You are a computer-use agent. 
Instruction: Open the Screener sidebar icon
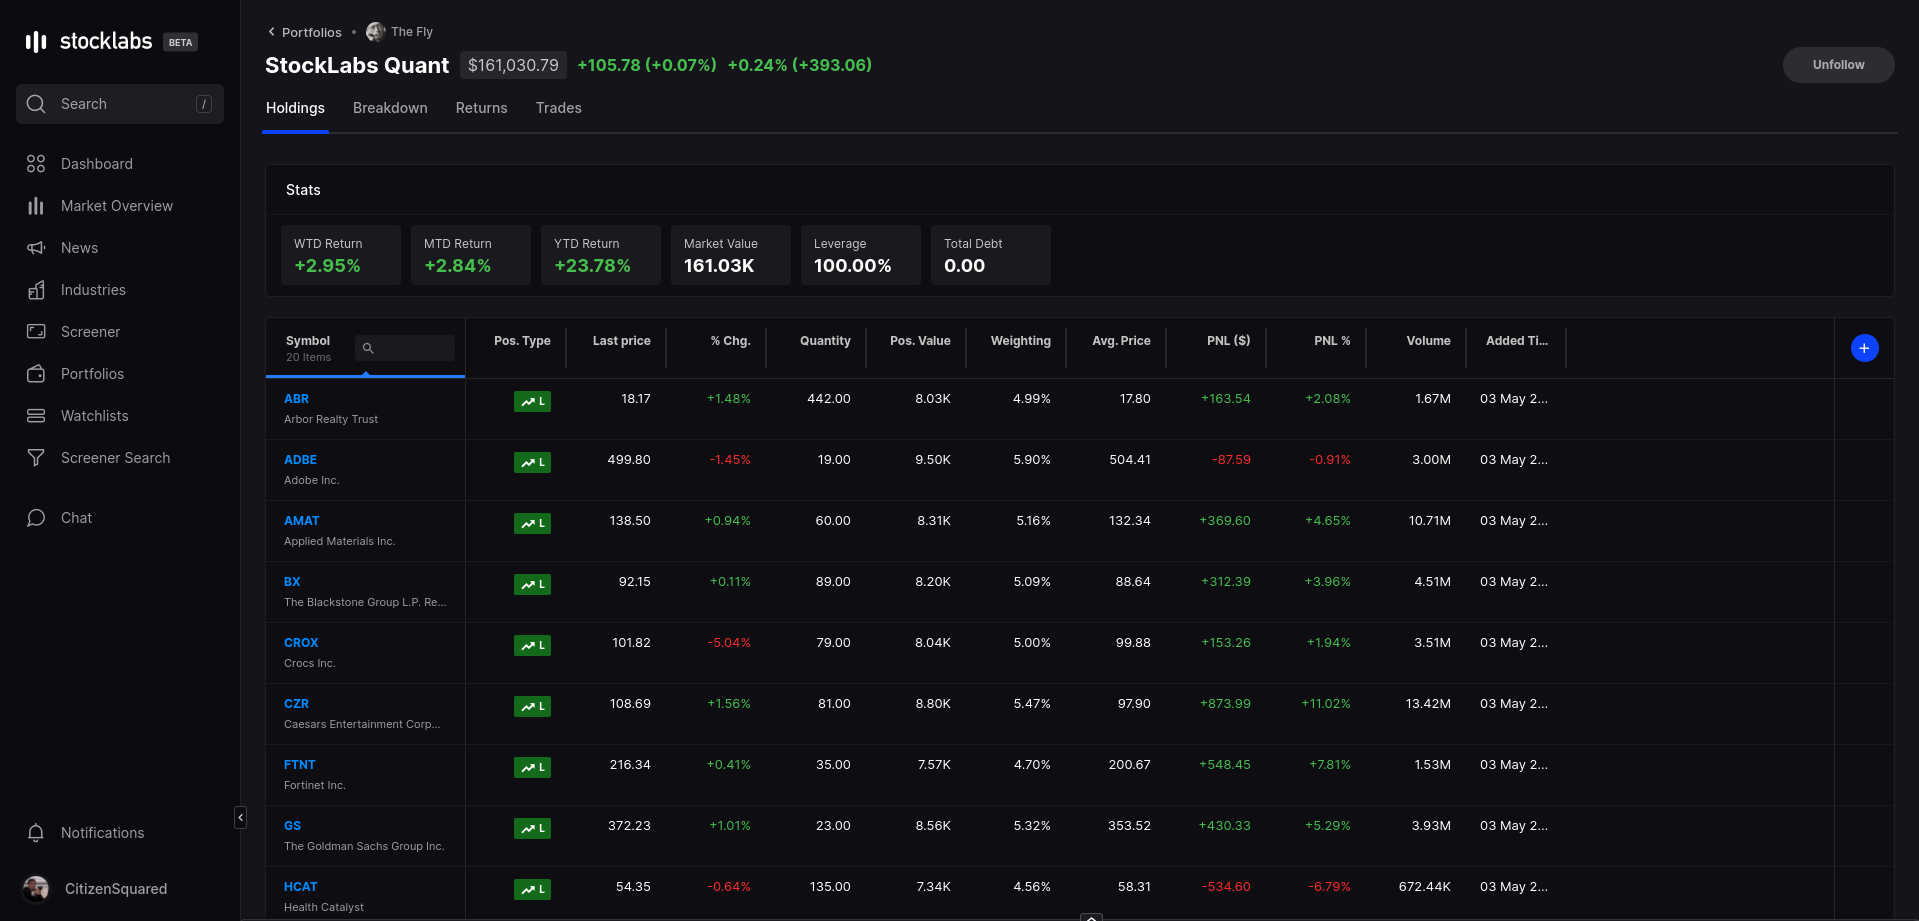coord(36,331)
